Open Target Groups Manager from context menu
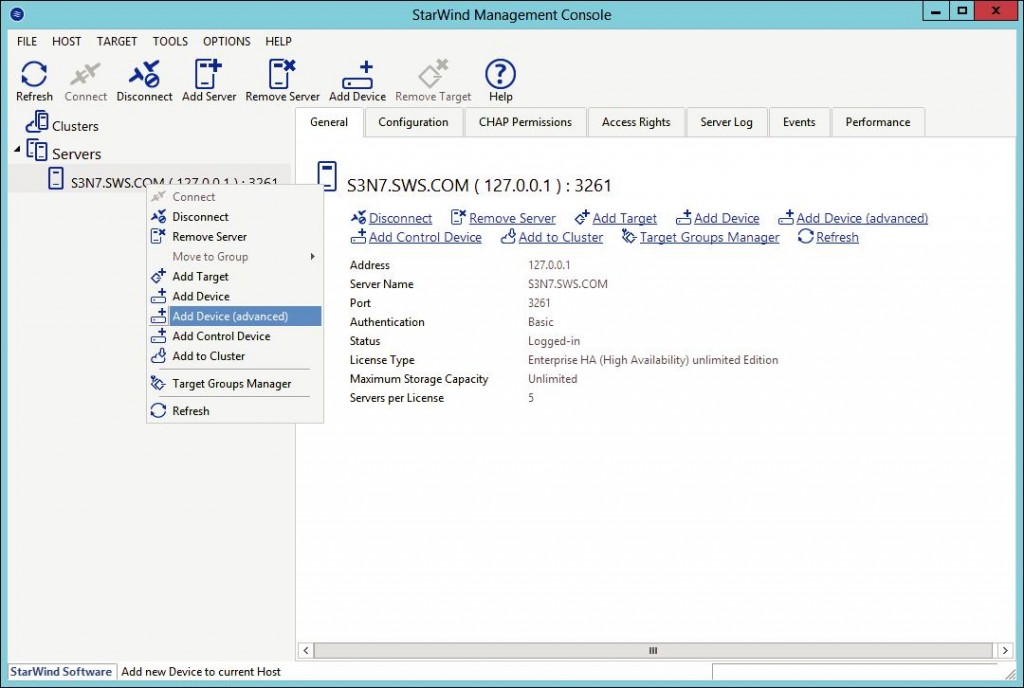The width and height of the screenshot is (1024, 688). coord(235,384)
